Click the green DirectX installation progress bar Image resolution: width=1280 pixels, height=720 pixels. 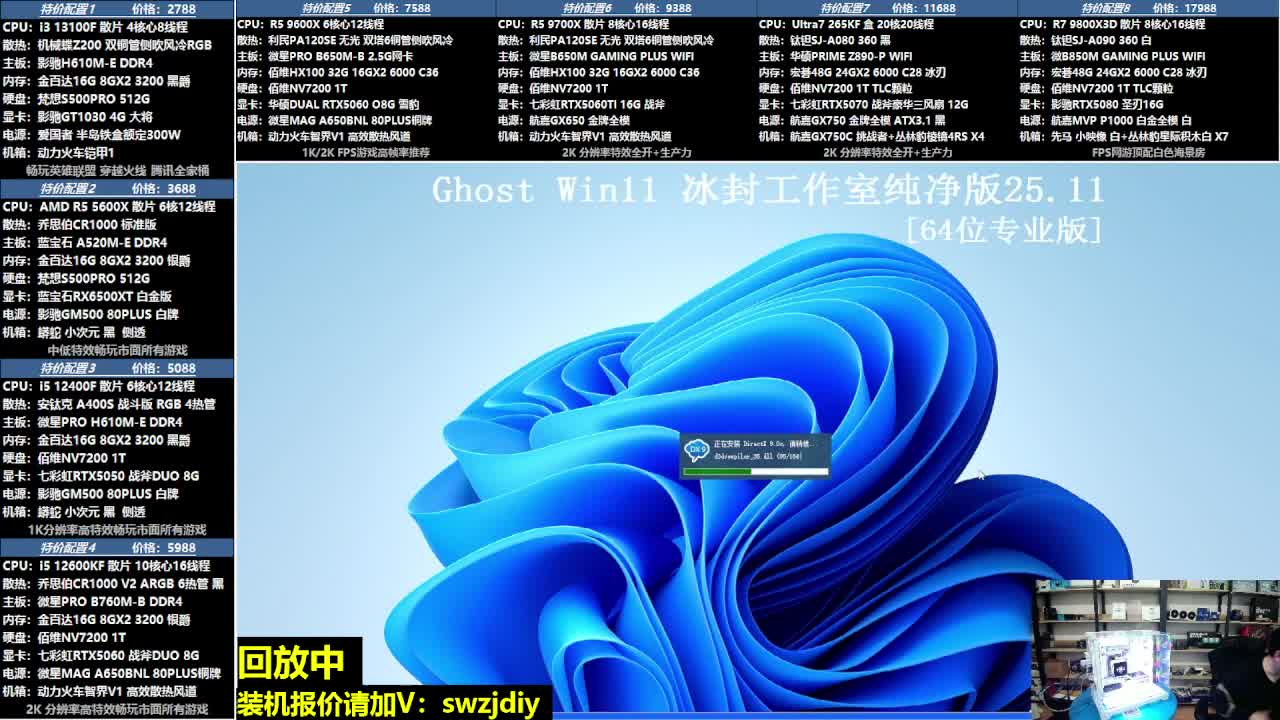(x=755, y=471)
